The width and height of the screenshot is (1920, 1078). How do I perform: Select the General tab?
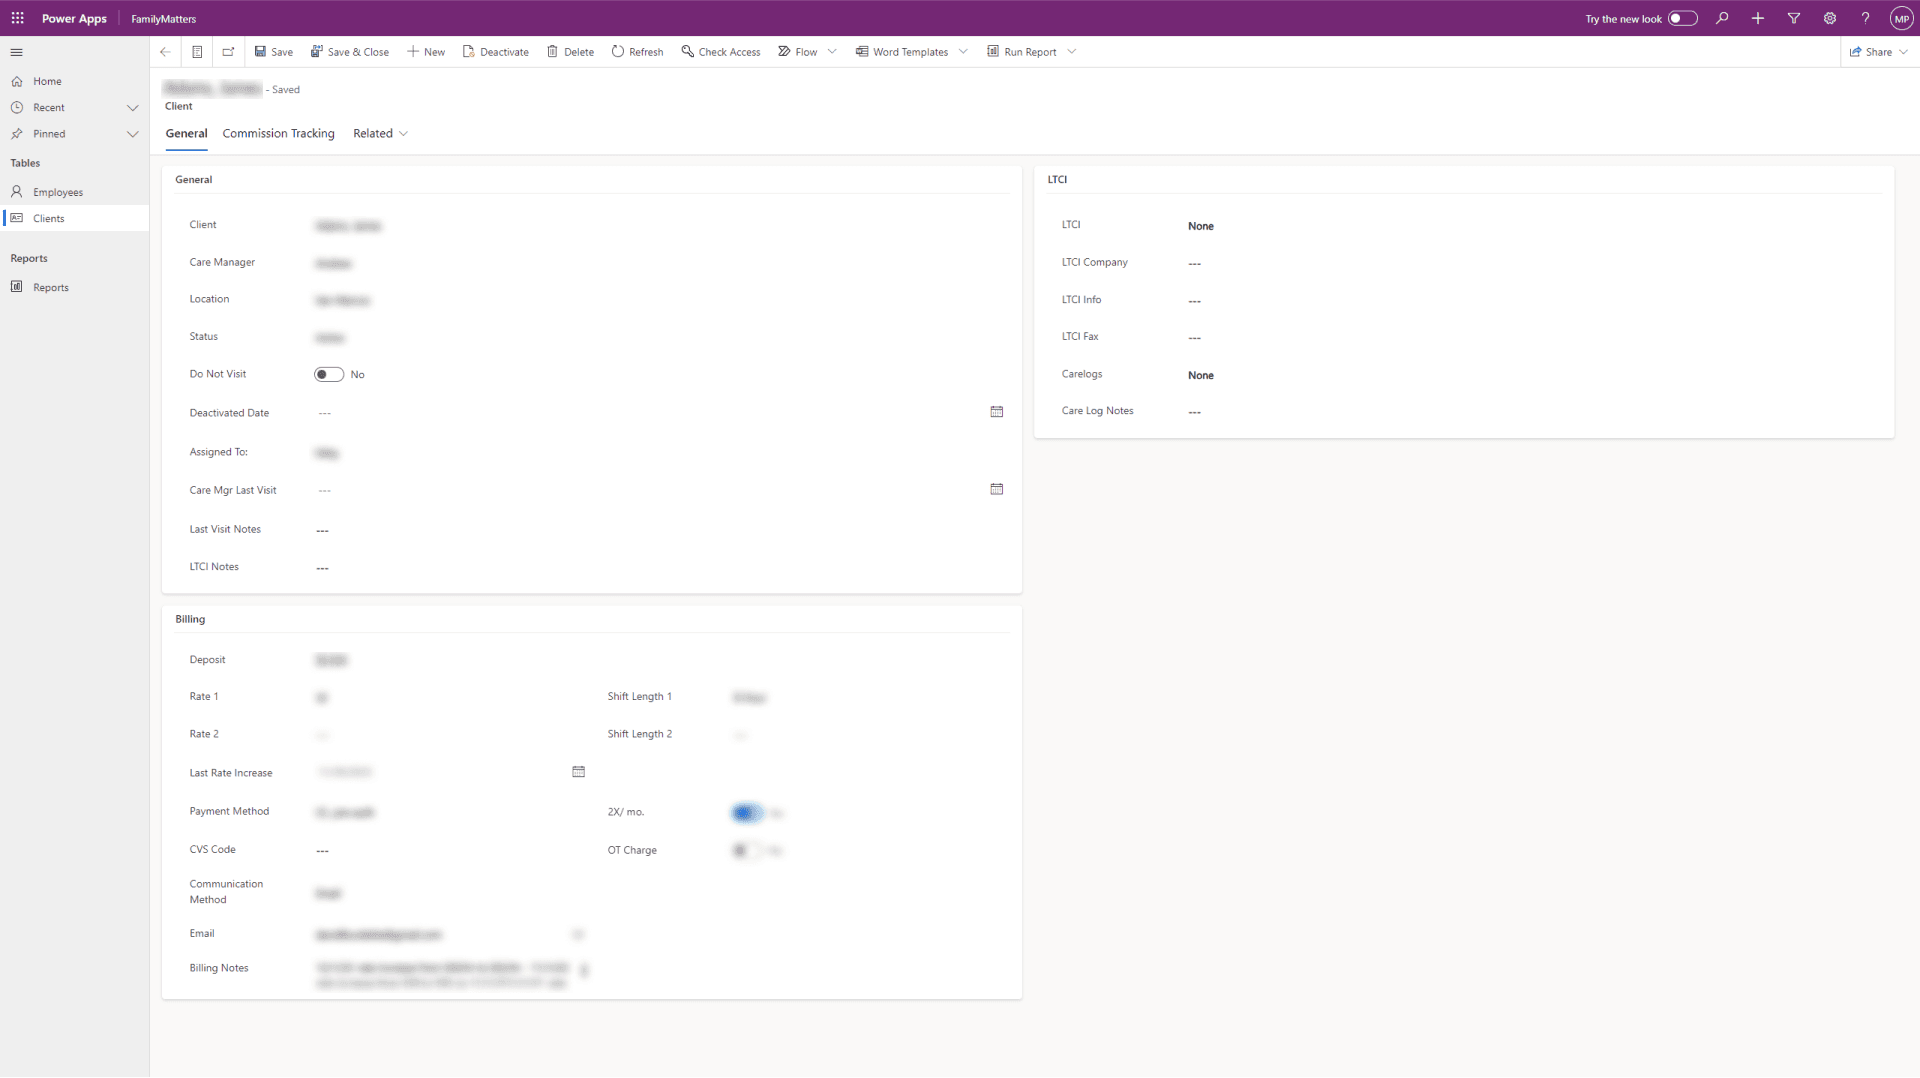186,133
